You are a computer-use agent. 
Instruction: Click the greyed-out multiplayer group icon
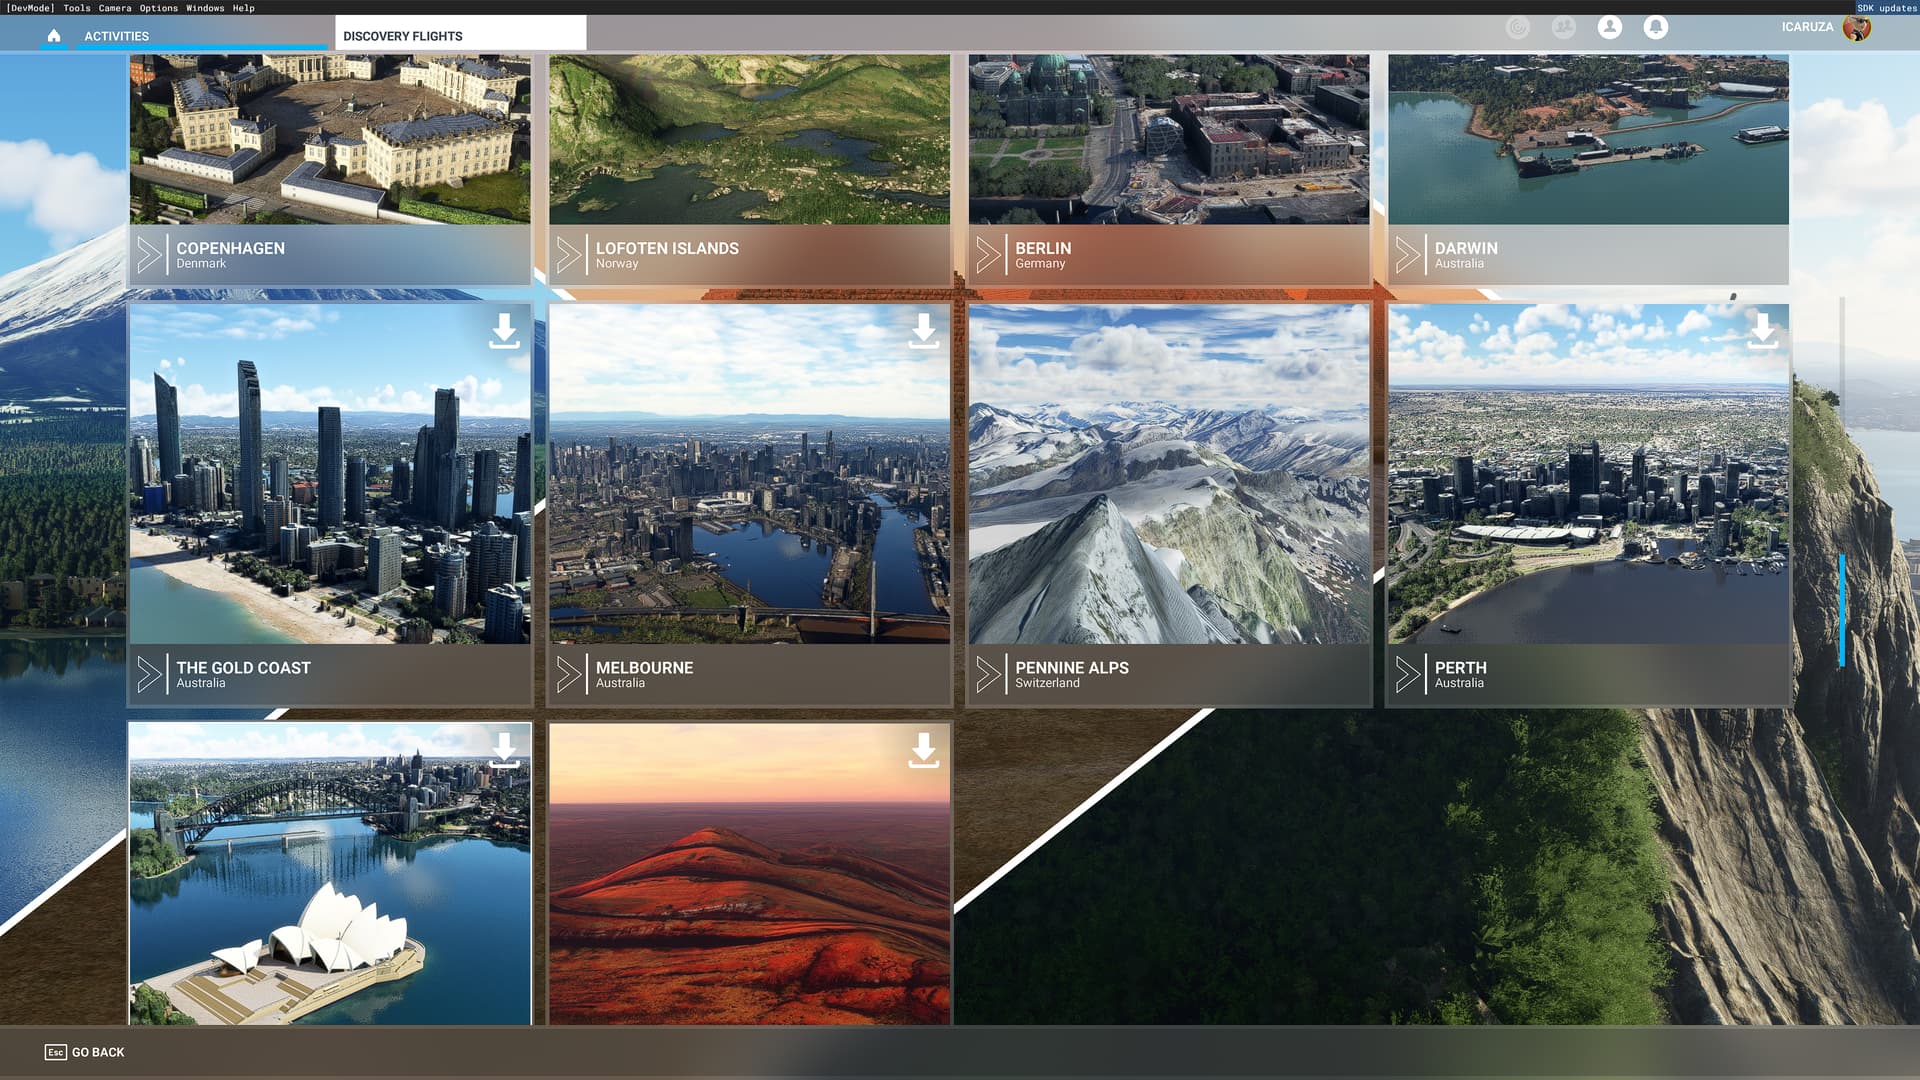coord(1563,27)
